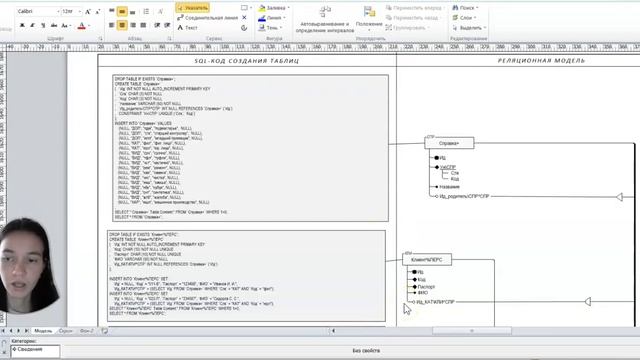Click the Паспорт attribute label
This screenshot has width=640, height=360.
(426, 287)
